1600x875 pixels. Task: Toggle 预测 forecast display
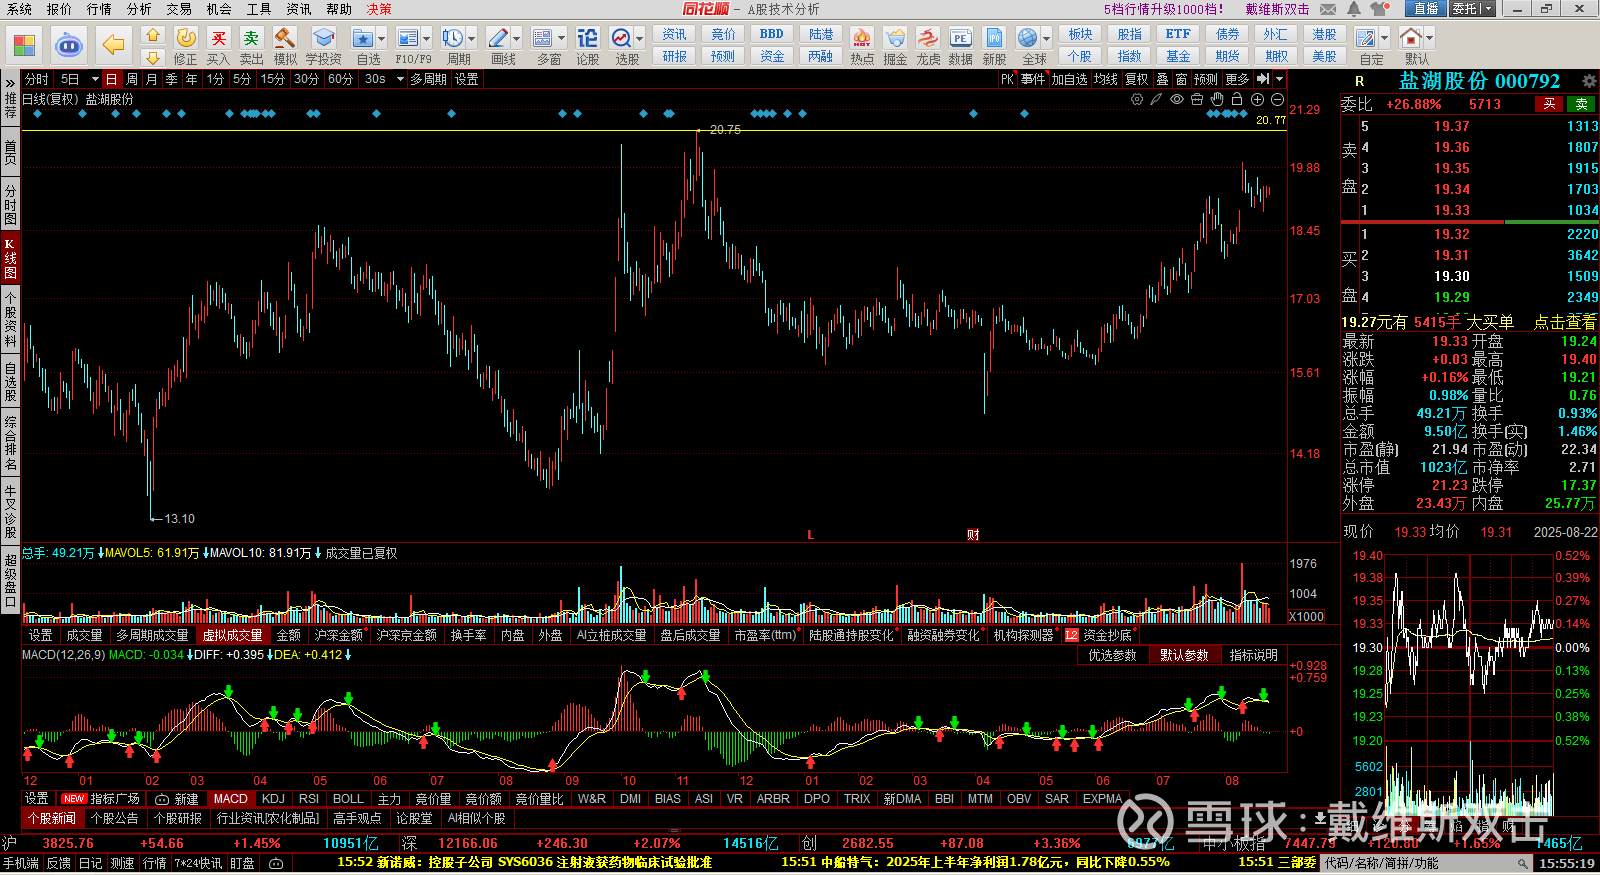(1206, 79)
